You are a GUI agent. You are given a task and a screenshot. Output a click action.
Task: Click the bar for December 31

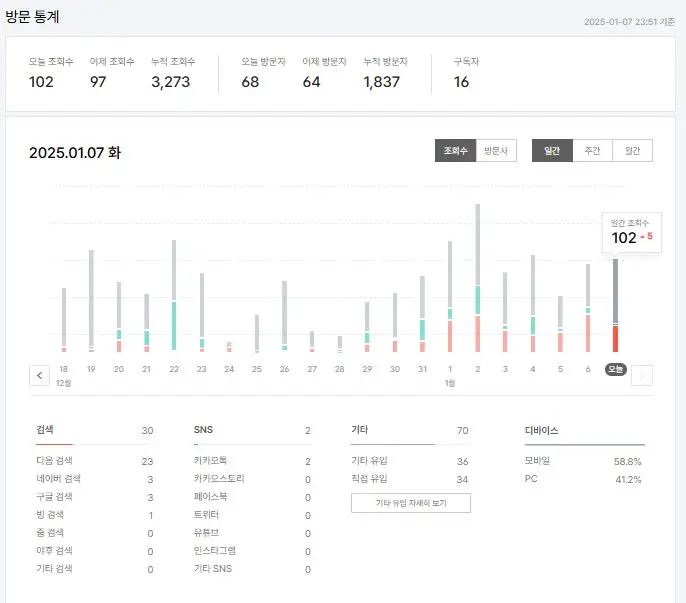[422, 314]
